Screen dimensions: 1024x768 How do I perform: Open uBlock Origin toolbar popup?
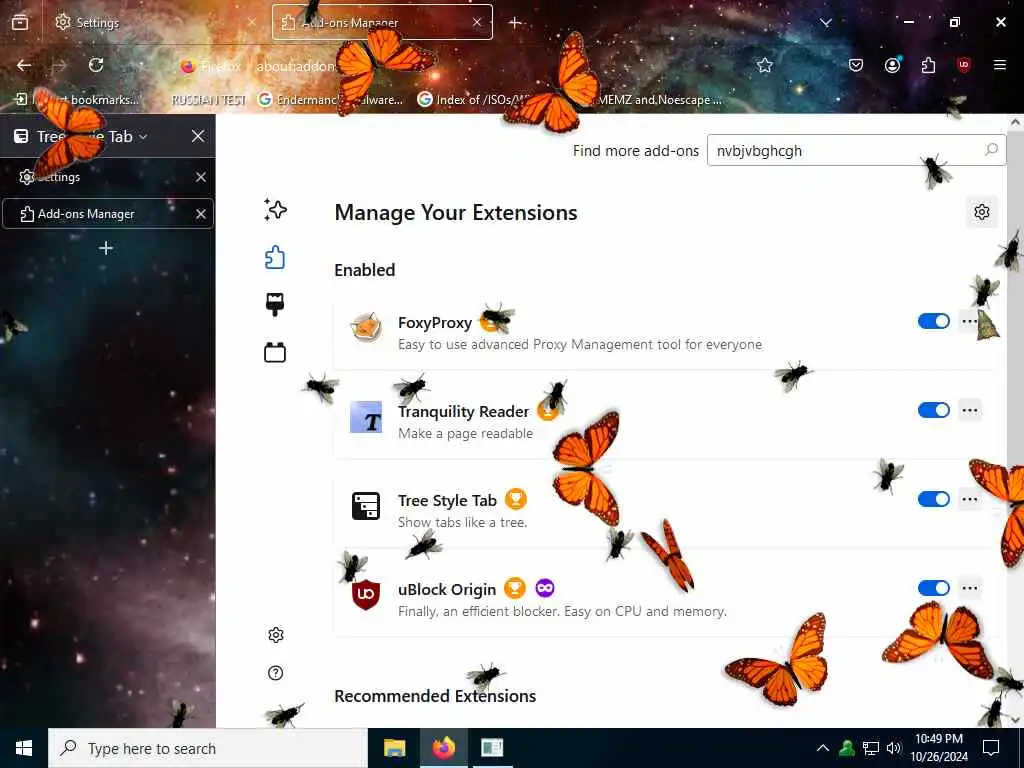[x=963, y=65]
